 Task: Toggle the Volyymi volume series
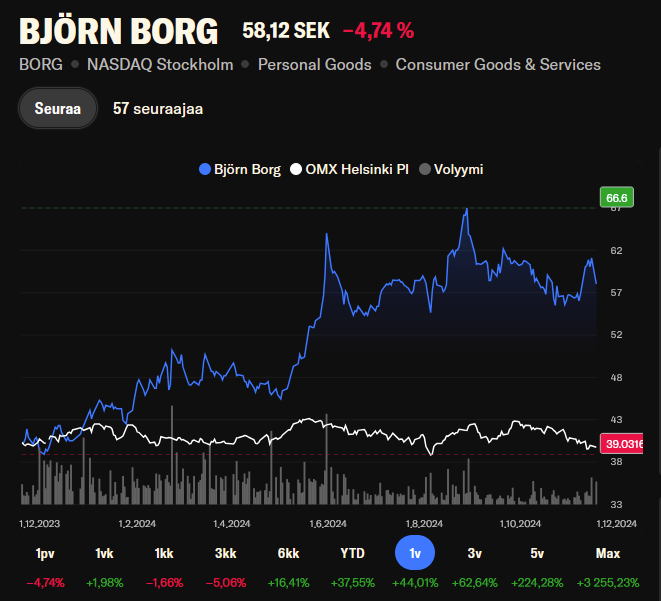coord(451,169)
